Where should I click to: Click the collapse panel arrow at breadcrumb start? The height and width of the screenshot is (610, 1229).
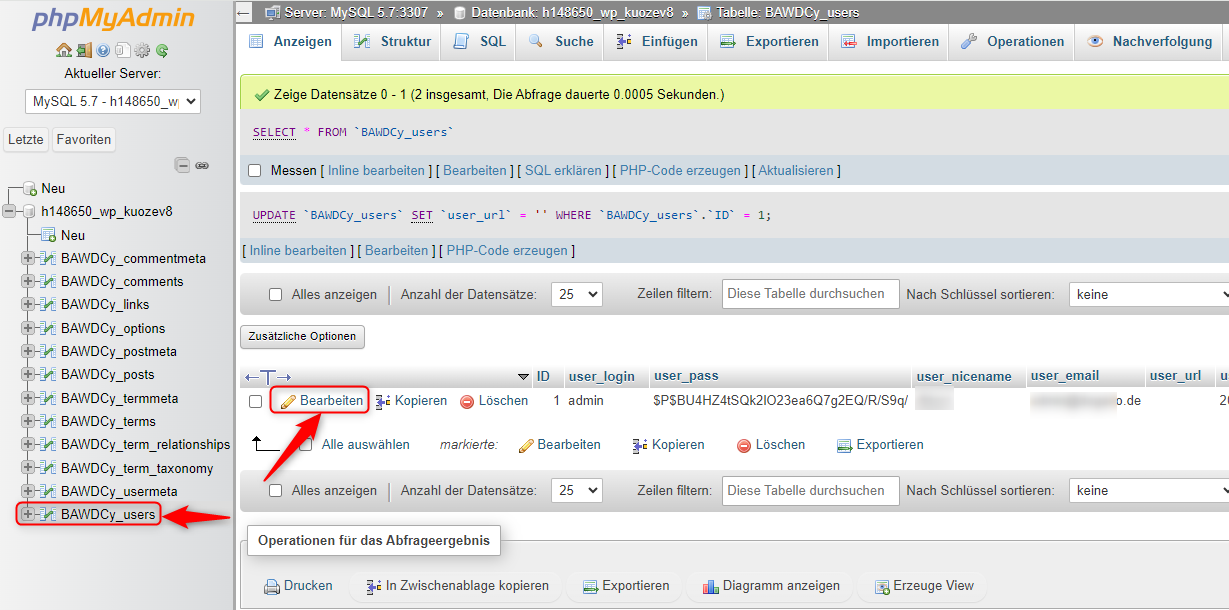243,12
